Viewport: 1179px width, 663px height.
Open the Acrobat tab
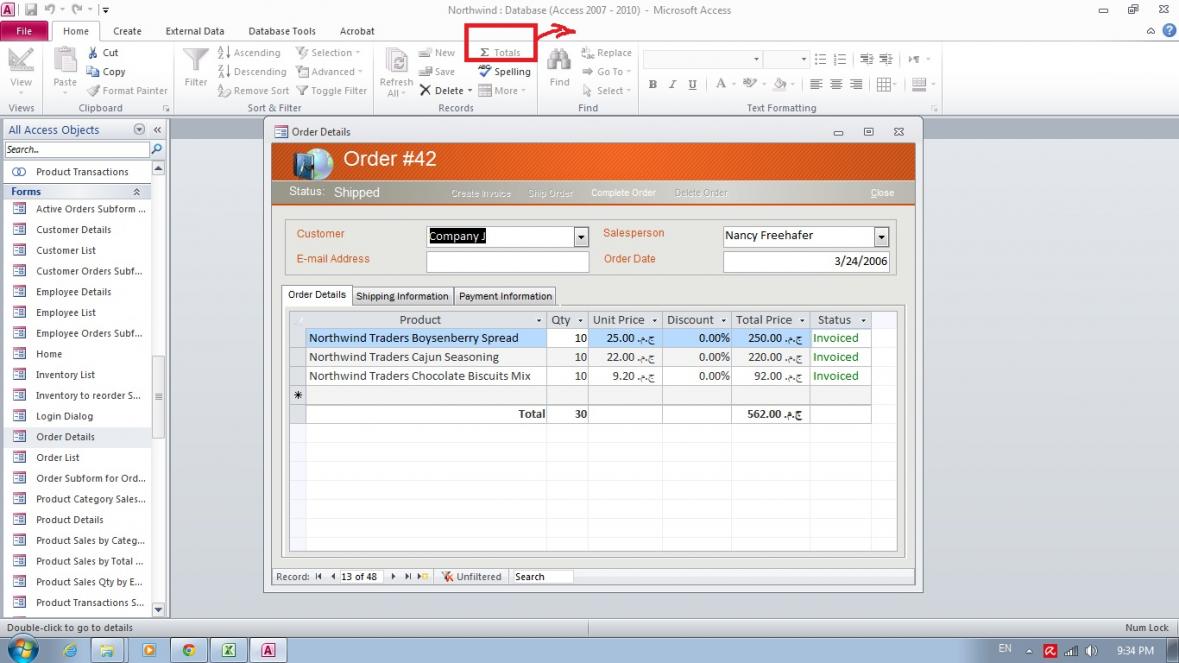(357, 31)
